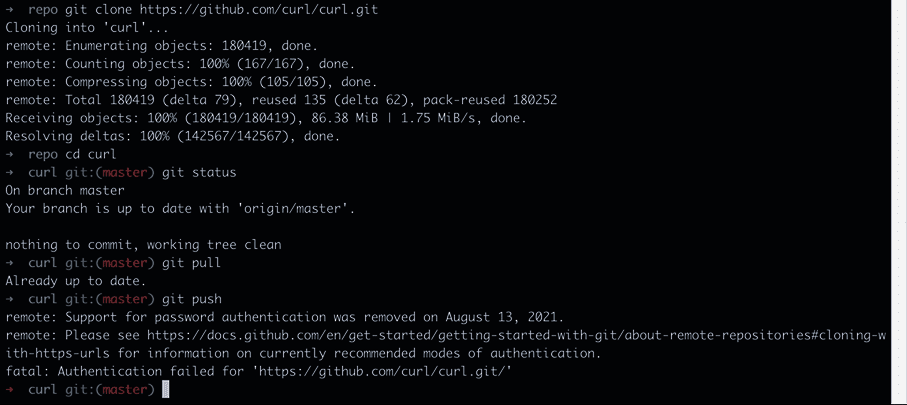Screen dimensions: 907x405
Task: Click the terminal's vertical scrollbar on the right edge
Action: click(900, 202)
